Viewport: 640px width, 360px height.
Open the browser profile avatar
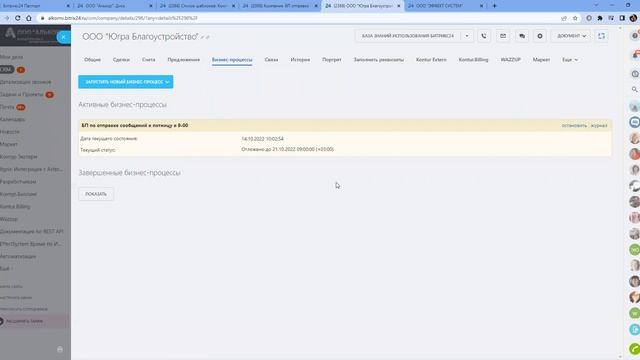click(x=633, y=18)
